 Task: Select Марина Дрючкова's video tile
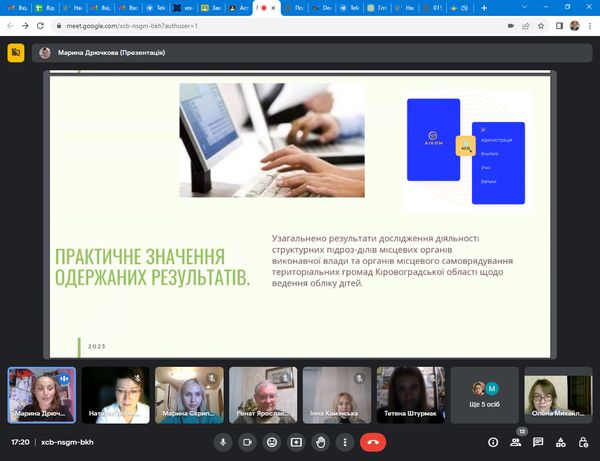[41, 394]
